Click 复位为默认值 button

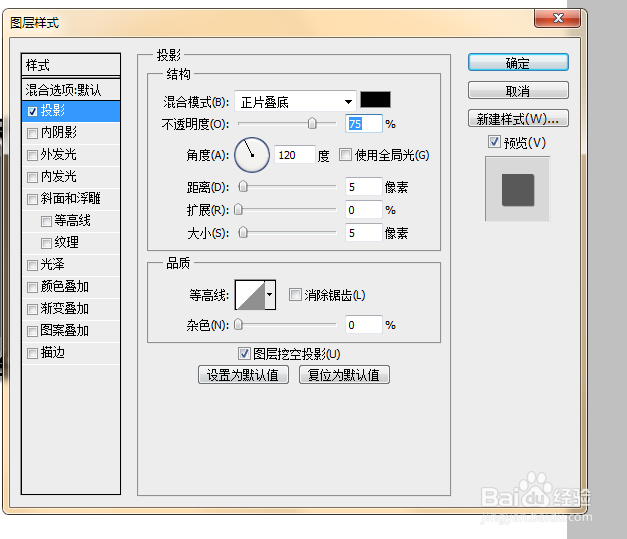[344, 375]
